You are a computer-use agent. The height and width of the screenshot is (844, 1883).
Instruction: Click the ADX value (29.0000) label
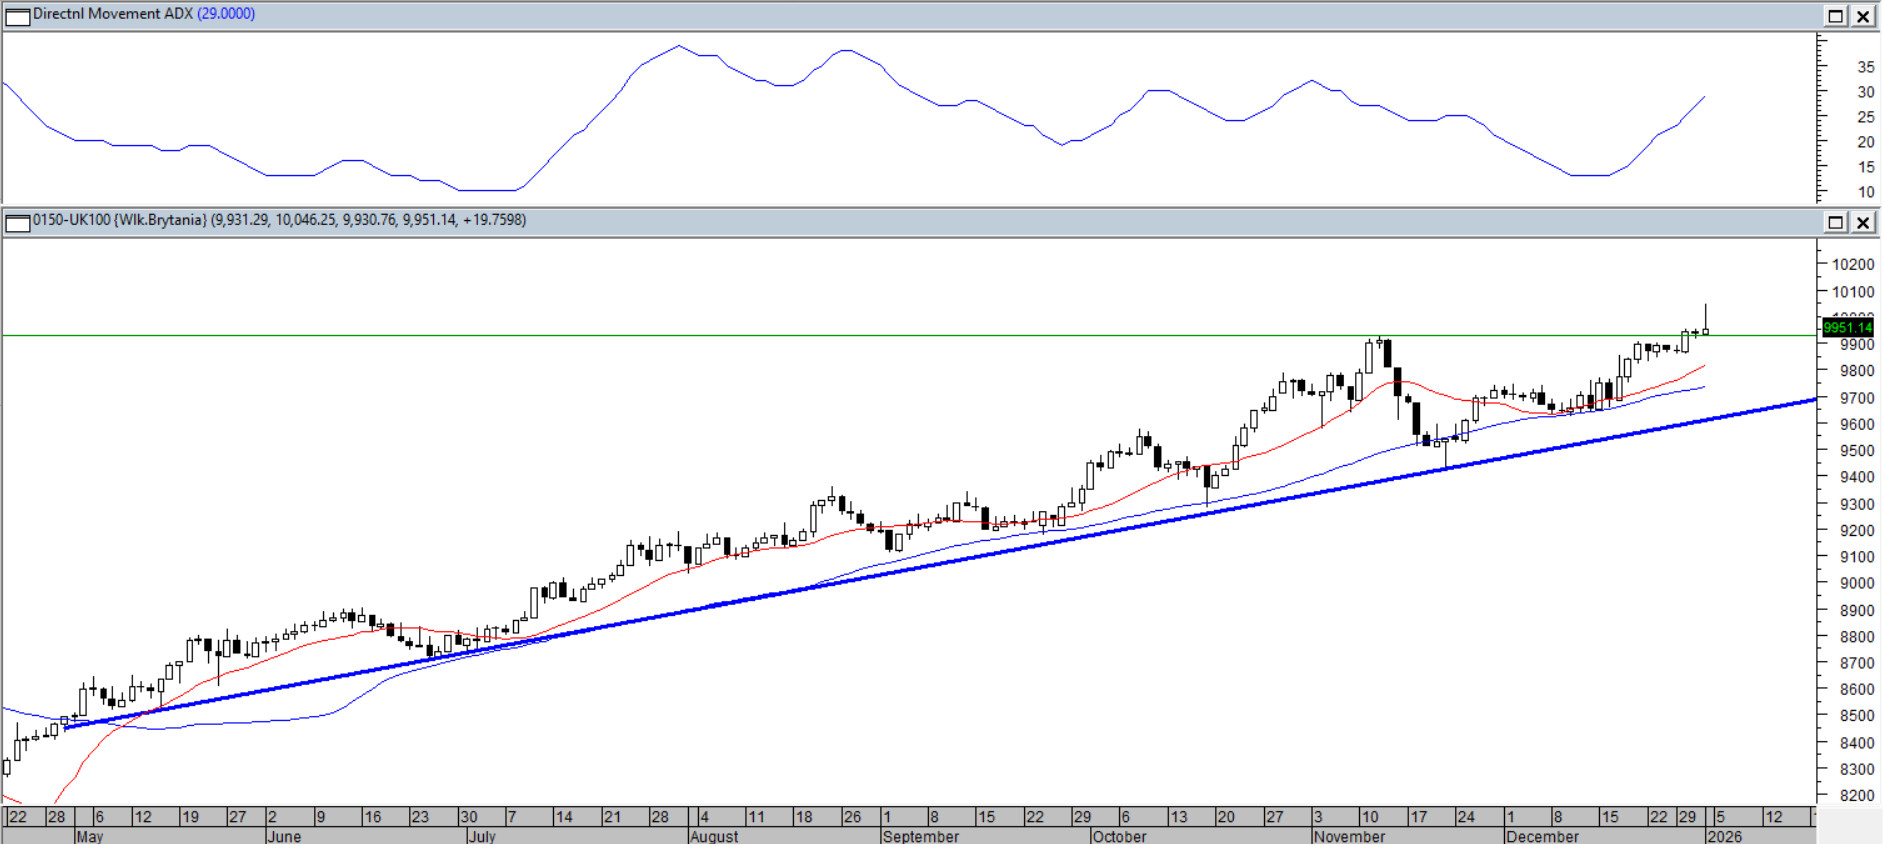[x=226, y=14]
